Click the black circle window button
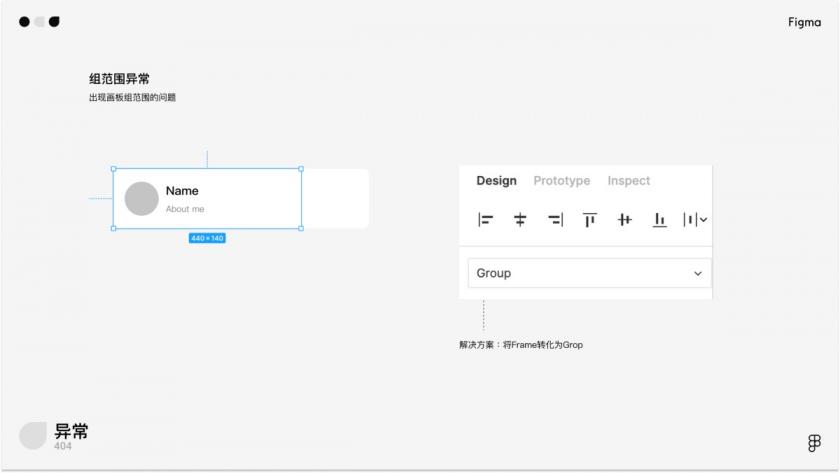This screenshot has width=840, height=473. point(24,22)
